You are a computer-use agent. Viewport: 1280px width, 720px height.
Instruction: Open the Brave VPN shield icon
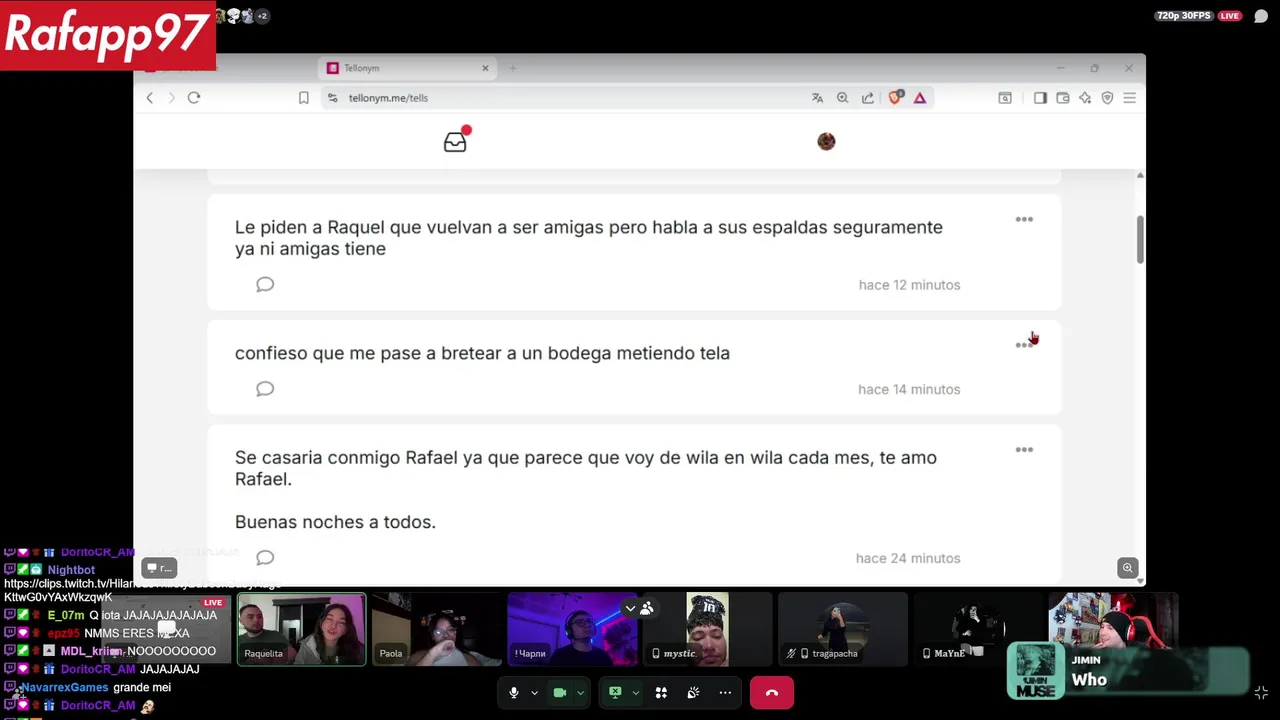[x=1107, y=98]
